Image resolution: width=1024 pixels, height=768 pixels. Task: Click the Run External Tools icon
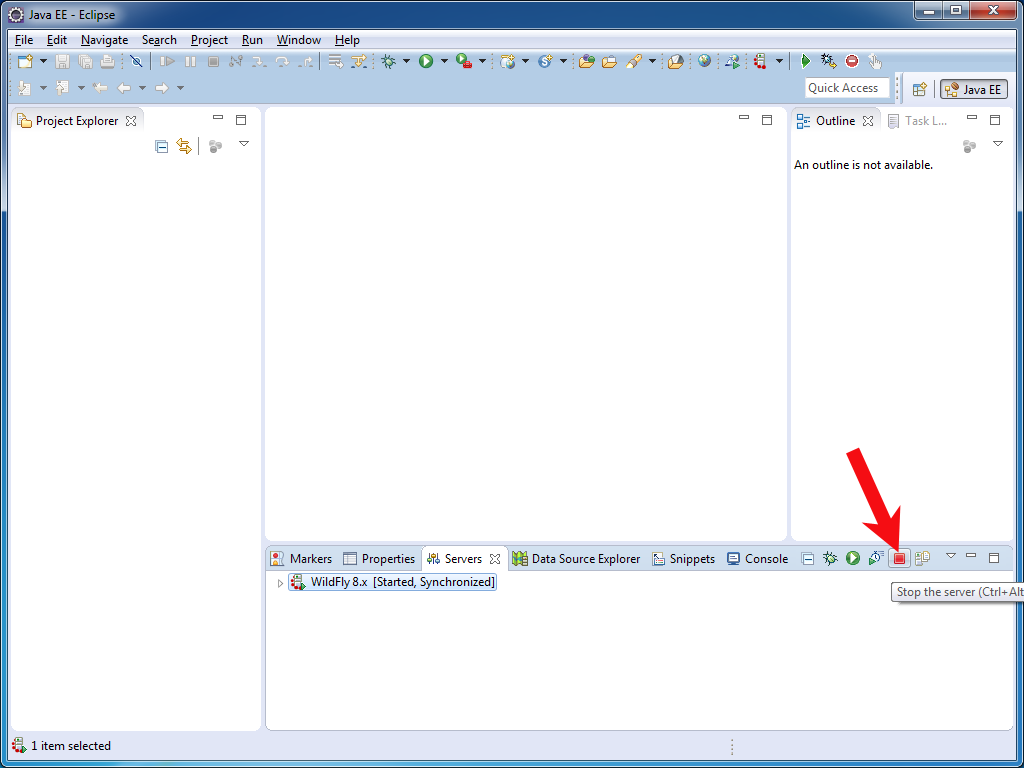(x=464, y=61)
